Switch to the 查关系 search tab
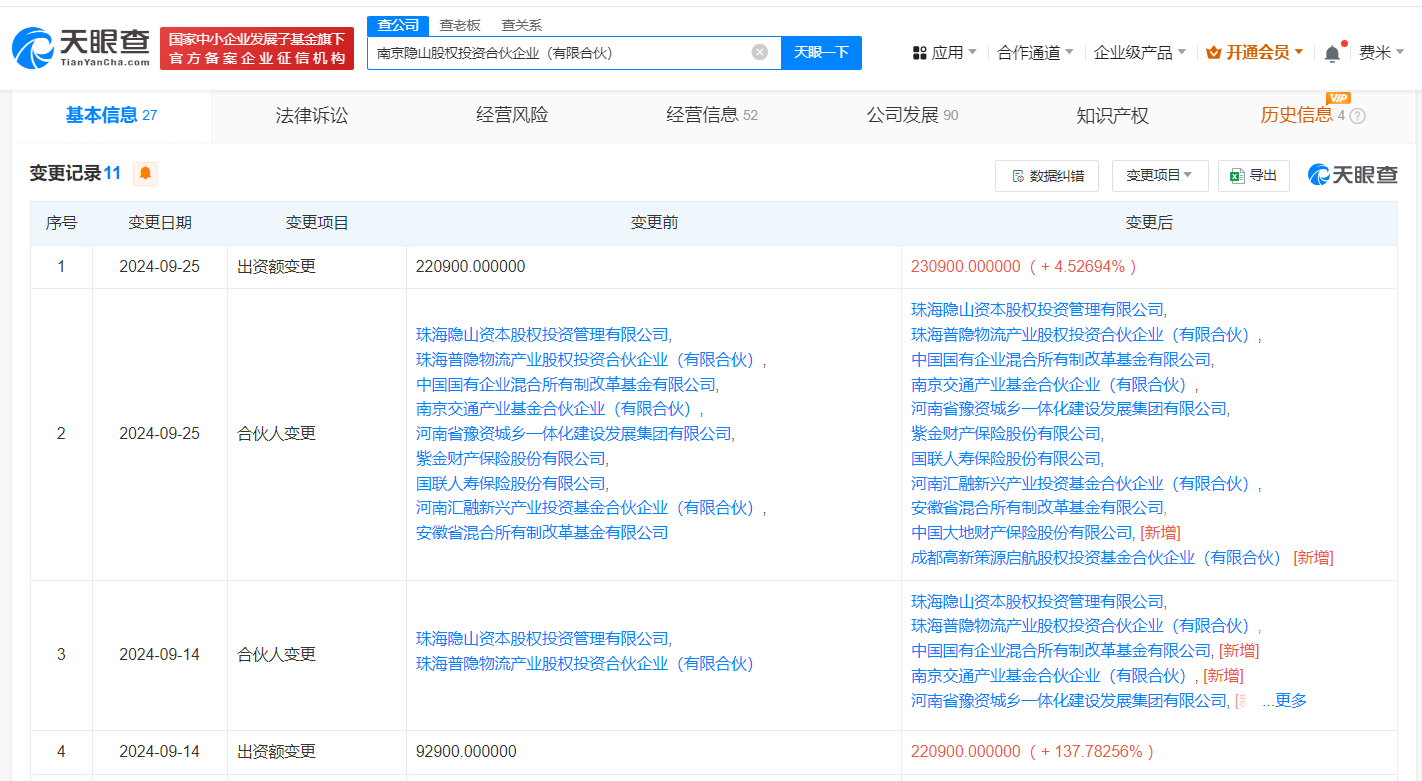 pyautogui.click(x=522, y=25)
